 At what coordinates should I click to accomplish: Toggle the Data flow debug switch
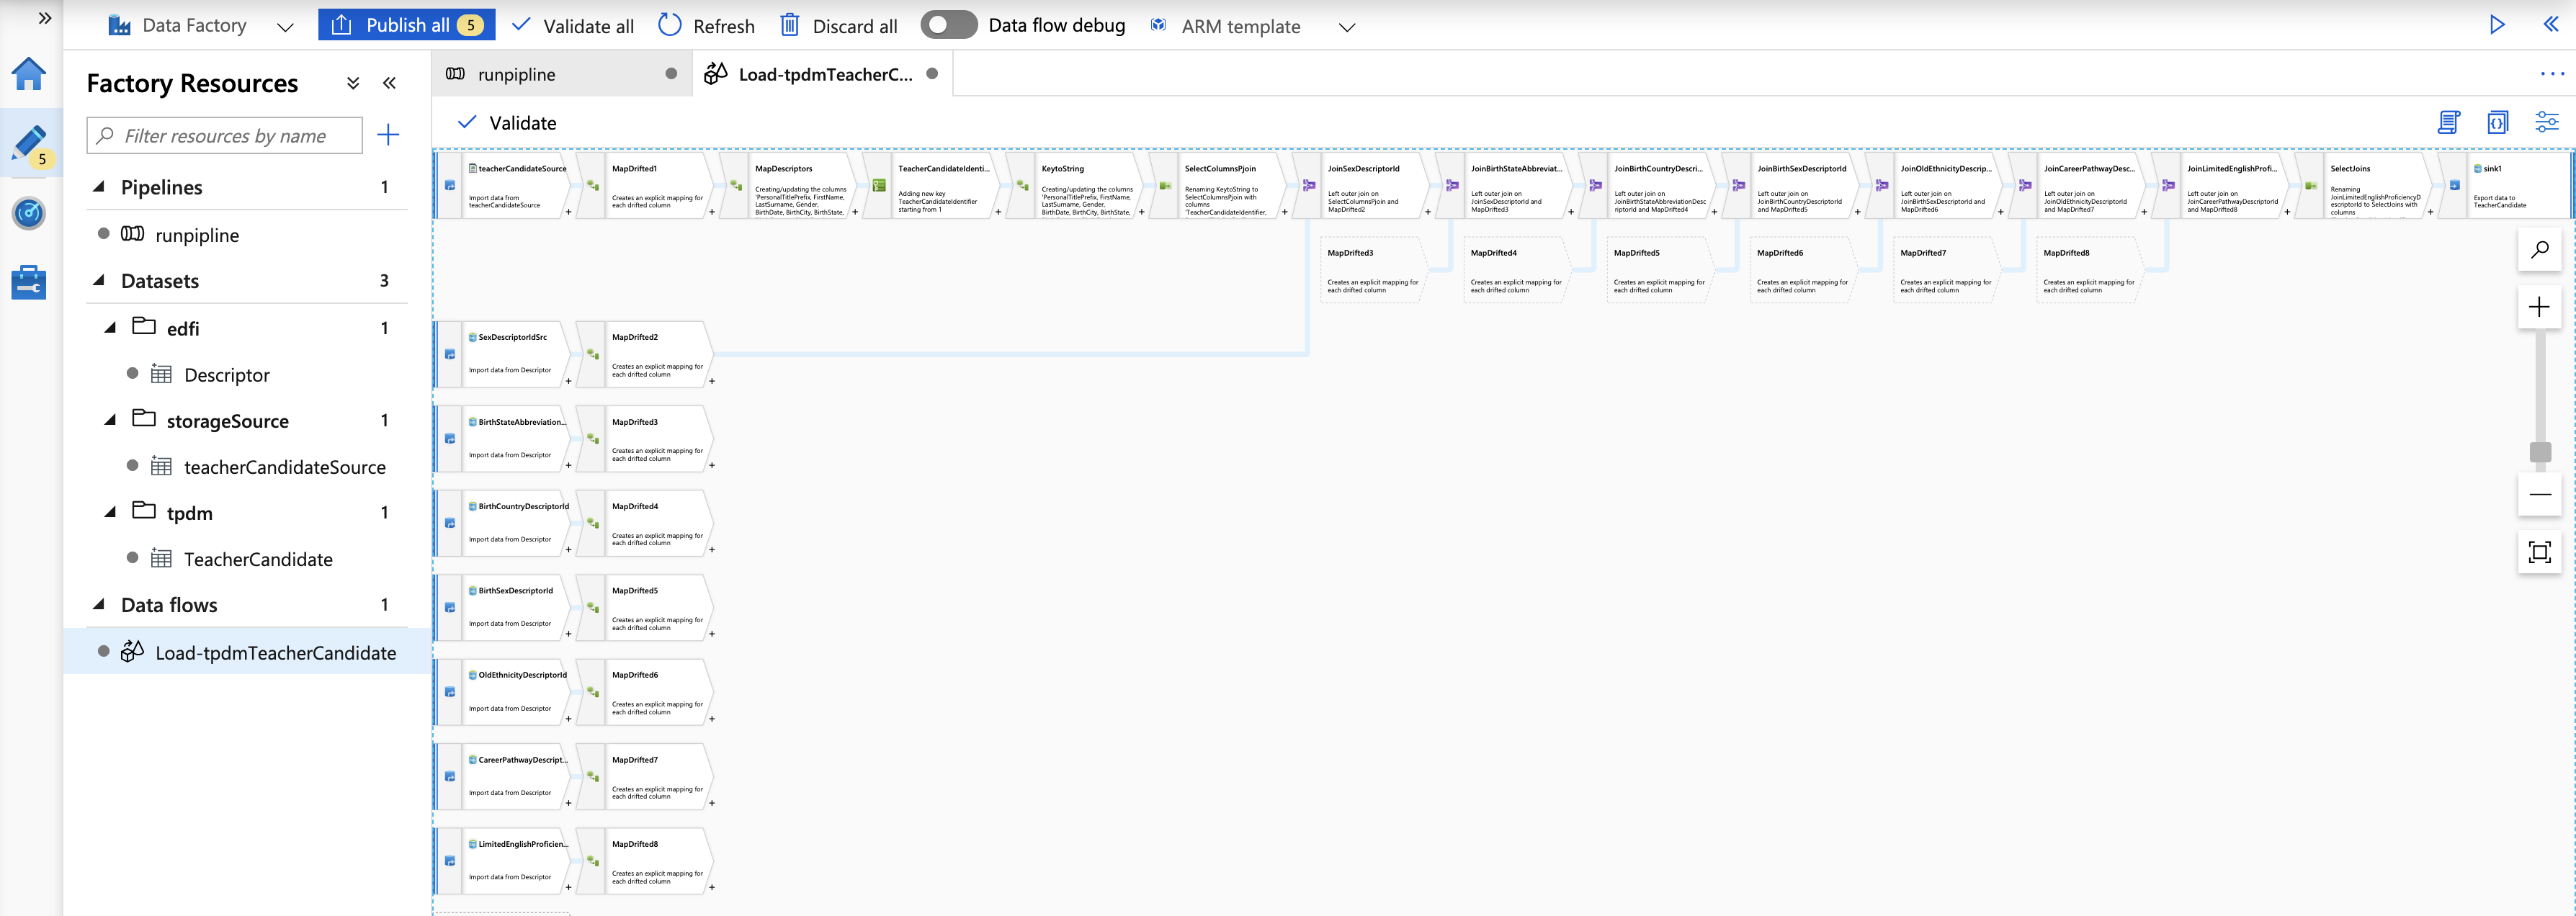(x=948, y=25)
